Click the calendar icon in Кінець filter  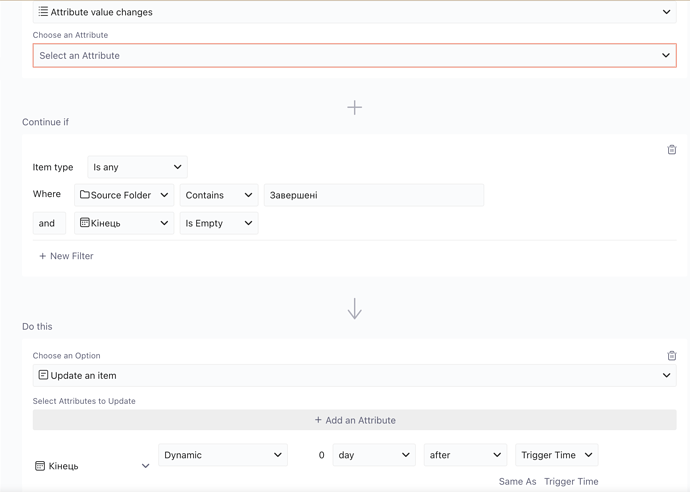[x=85, y=223]
